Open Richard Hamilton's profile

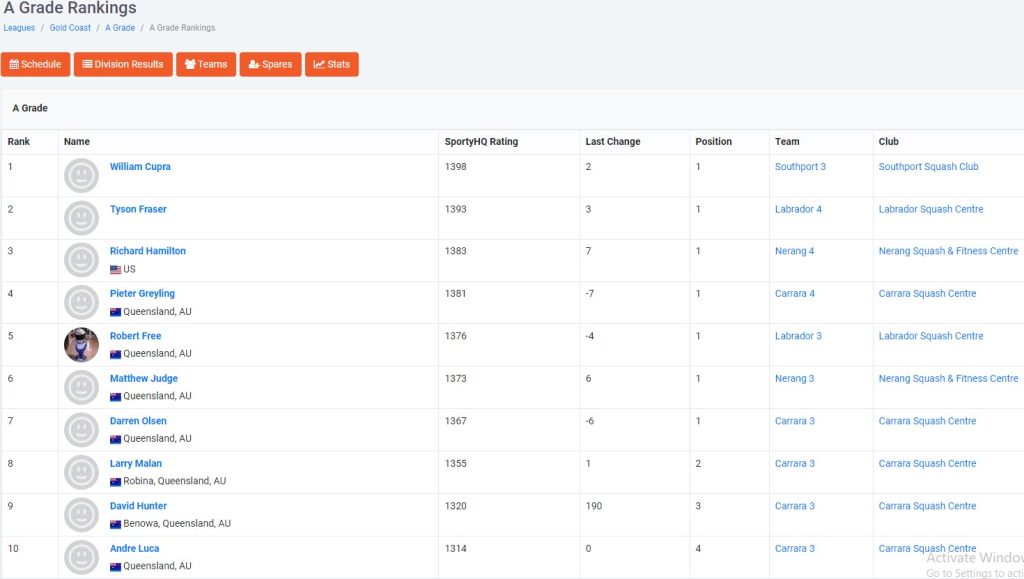click(x=148, y=251)
